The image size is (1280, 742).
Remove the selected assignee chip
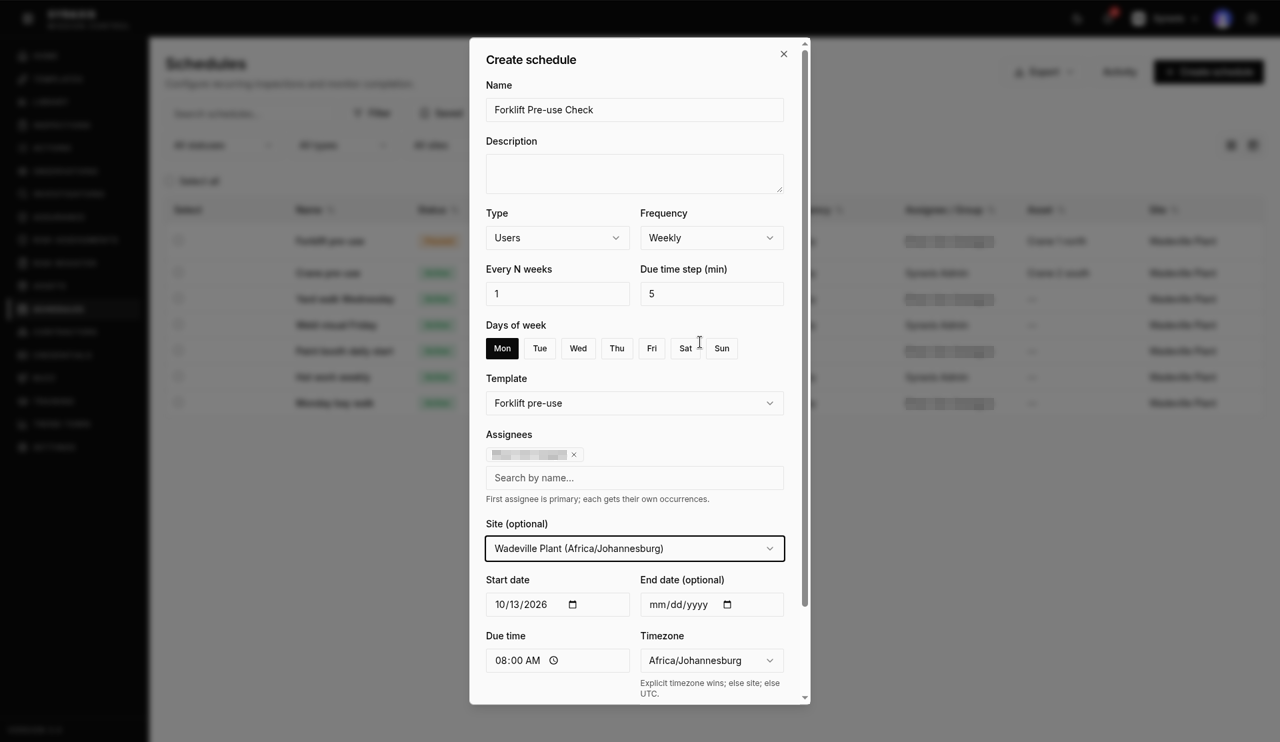[x=574, y=455]
